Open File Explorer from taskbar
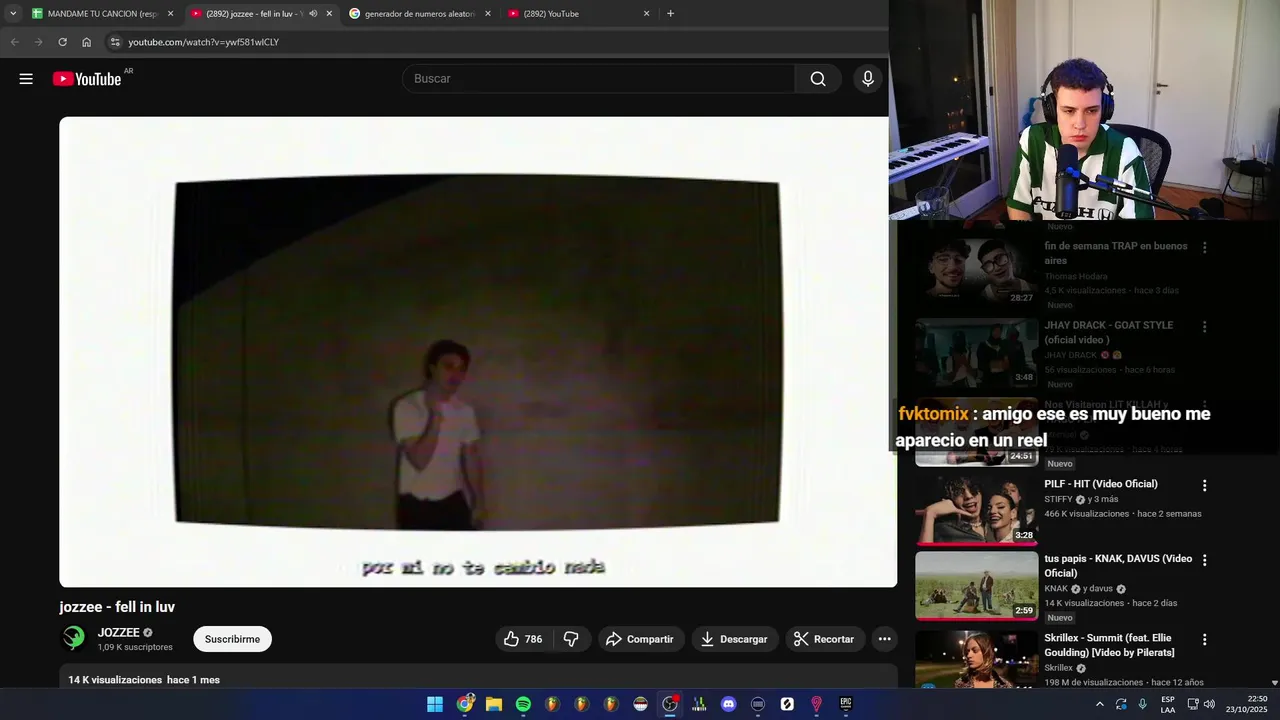 [x=494, y=704]
